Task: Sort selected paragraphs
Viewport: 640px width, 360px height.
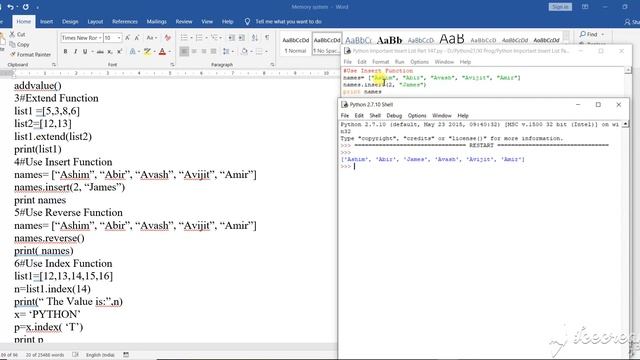Action: pyautogui.click(x=255, y=38)
